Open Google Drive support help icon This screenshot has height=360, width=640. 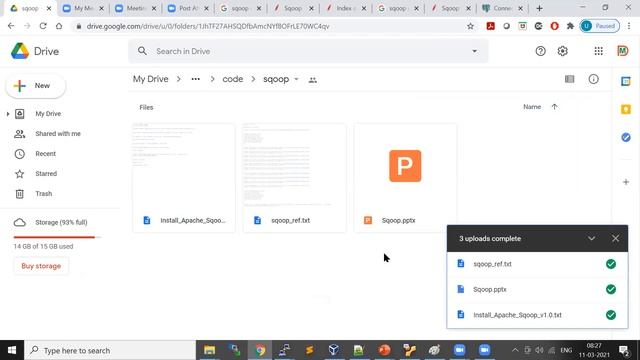click(540, 51)
